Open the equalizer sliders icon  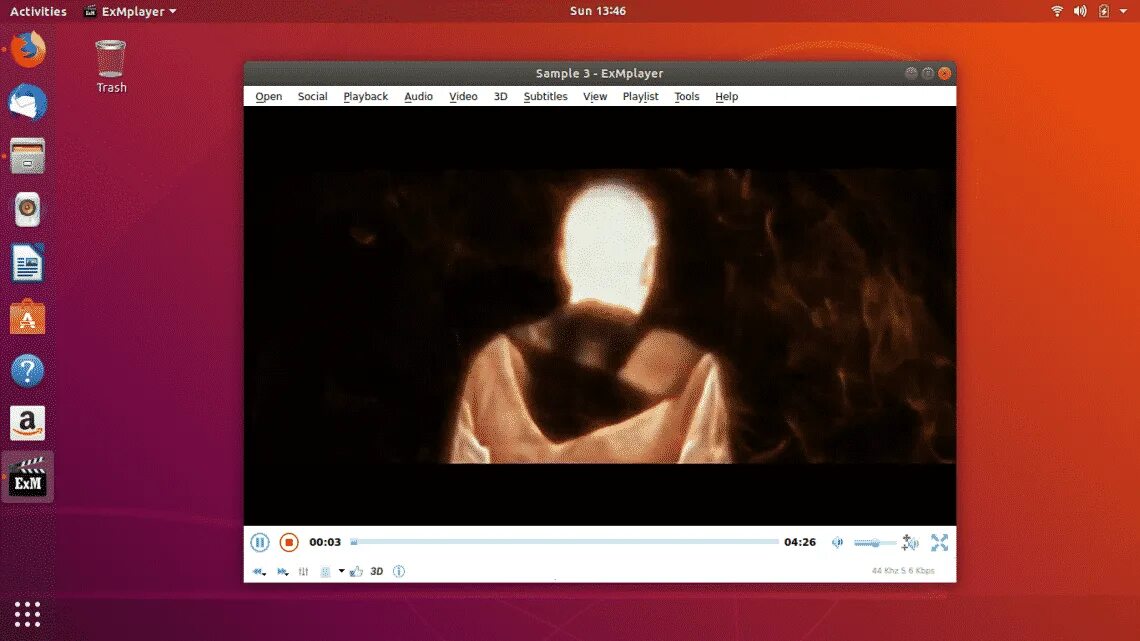click(x=303, y=572)
